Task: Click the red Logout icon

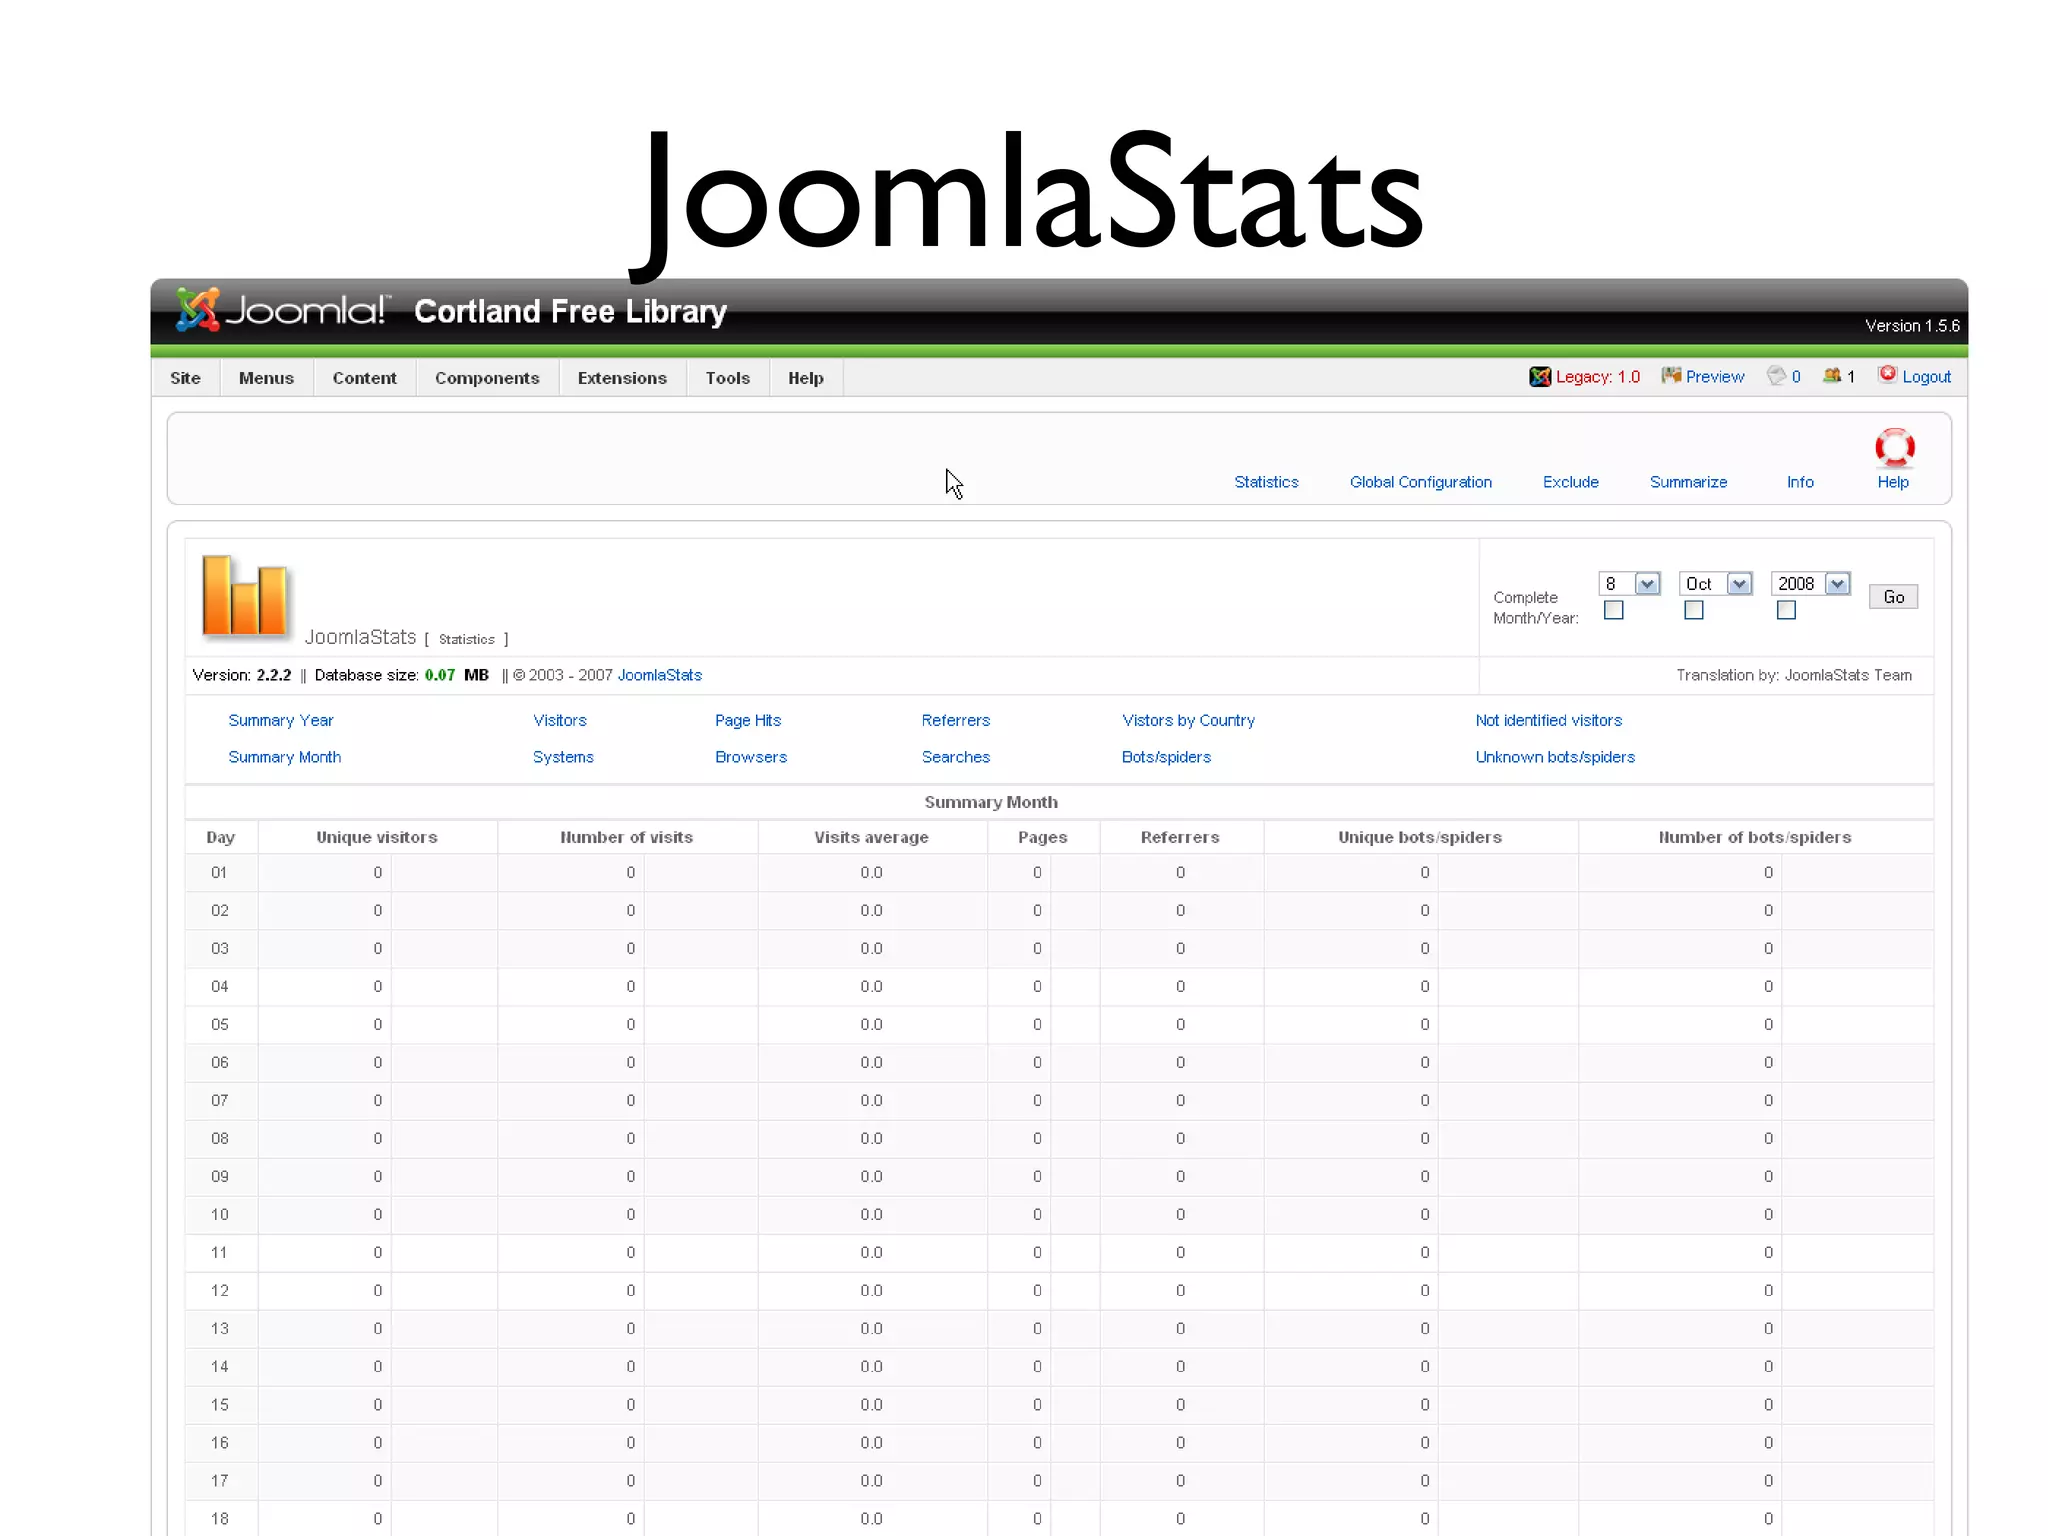Action: point(1887,374)
